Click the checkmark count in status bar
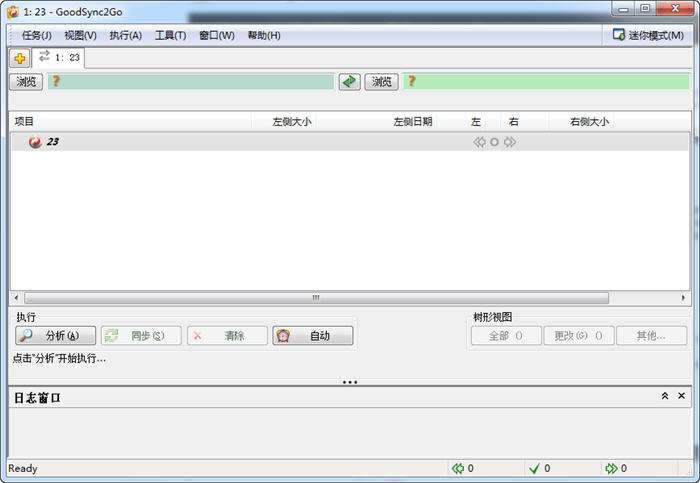Screen dimensions: 700x483 click(539, 468)
